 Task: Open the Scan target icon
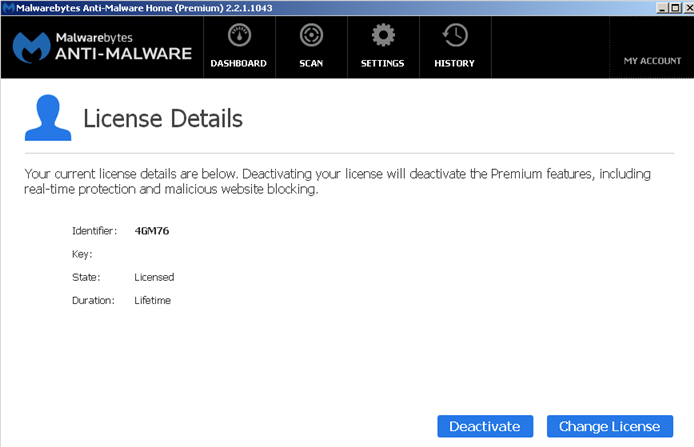pos(310,36)
